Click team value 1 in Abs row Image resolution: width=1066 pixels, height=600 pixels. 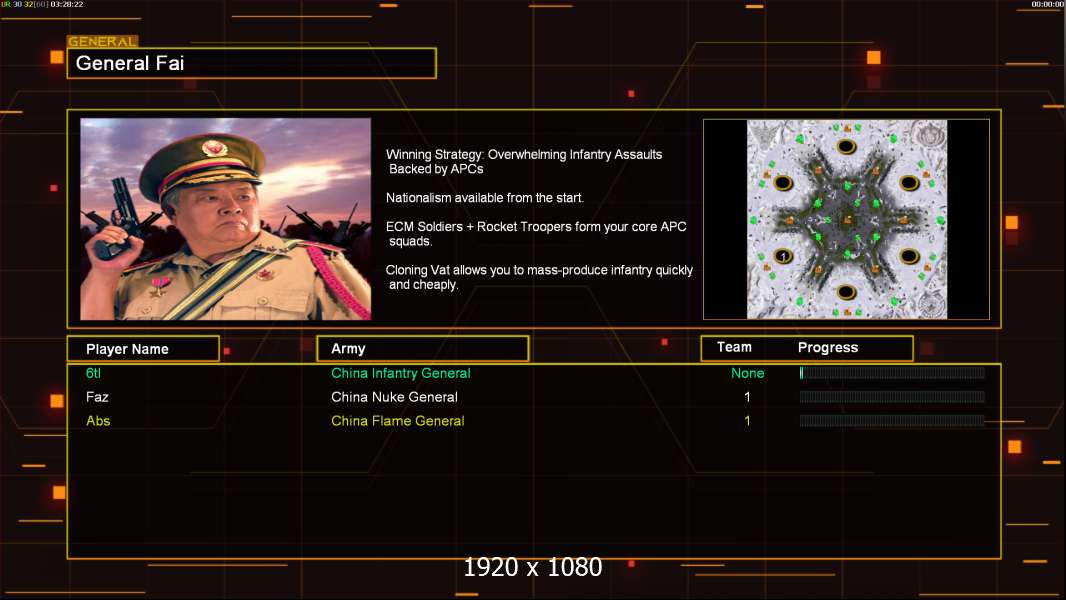point(747,421)
